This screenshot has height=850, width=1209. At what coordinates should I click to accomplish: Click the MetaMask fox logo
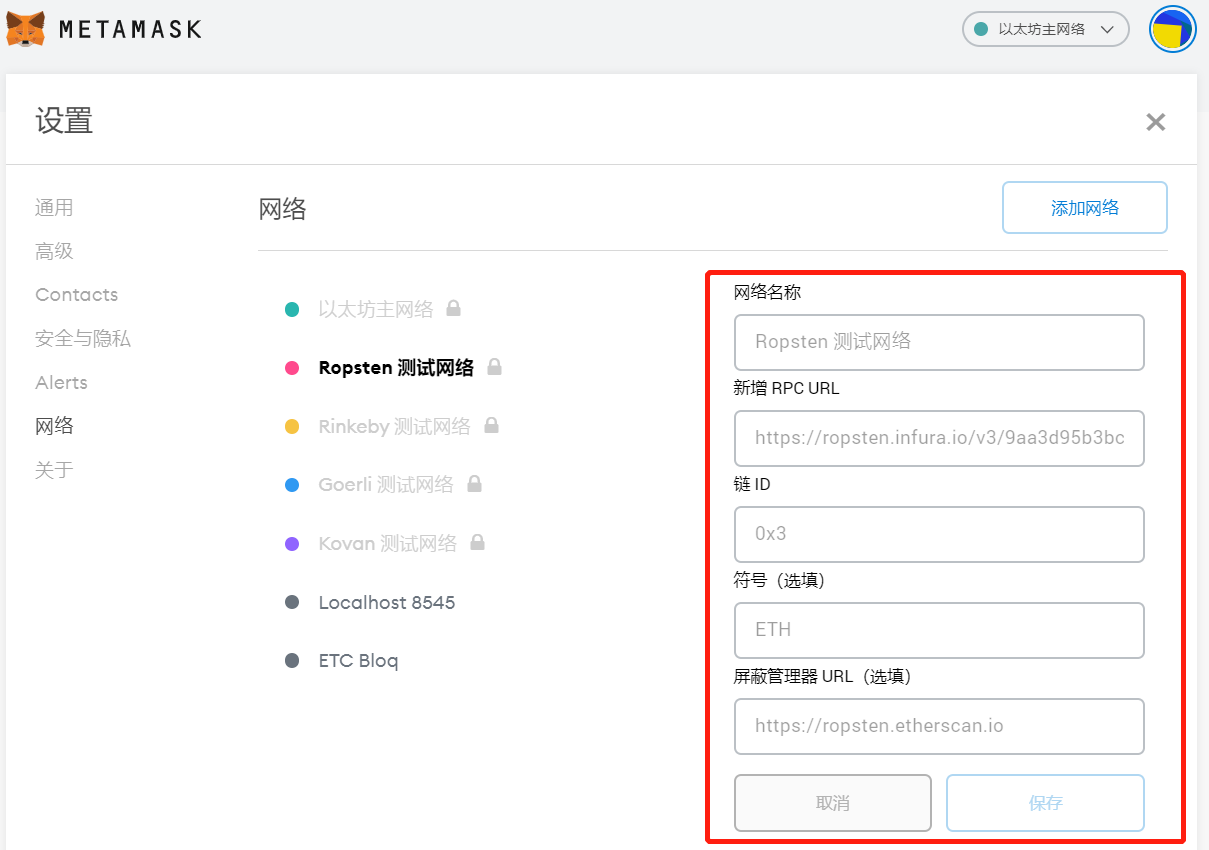click(x=25, y=29)
